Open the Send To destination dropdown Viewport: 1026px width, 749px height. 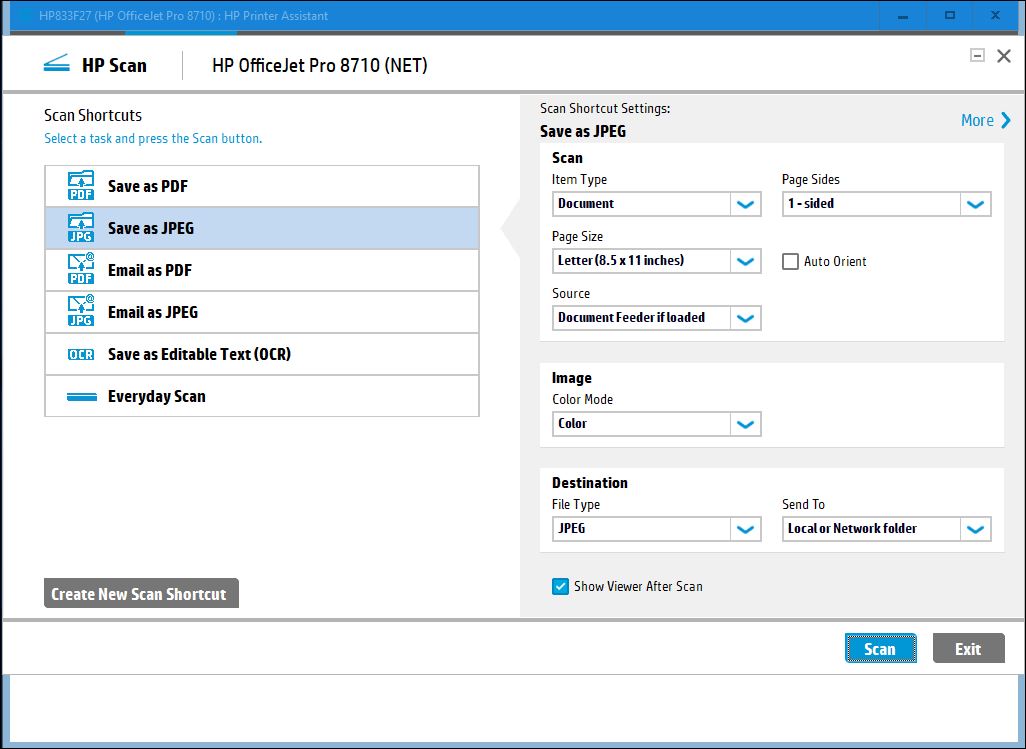coord(975,529)
